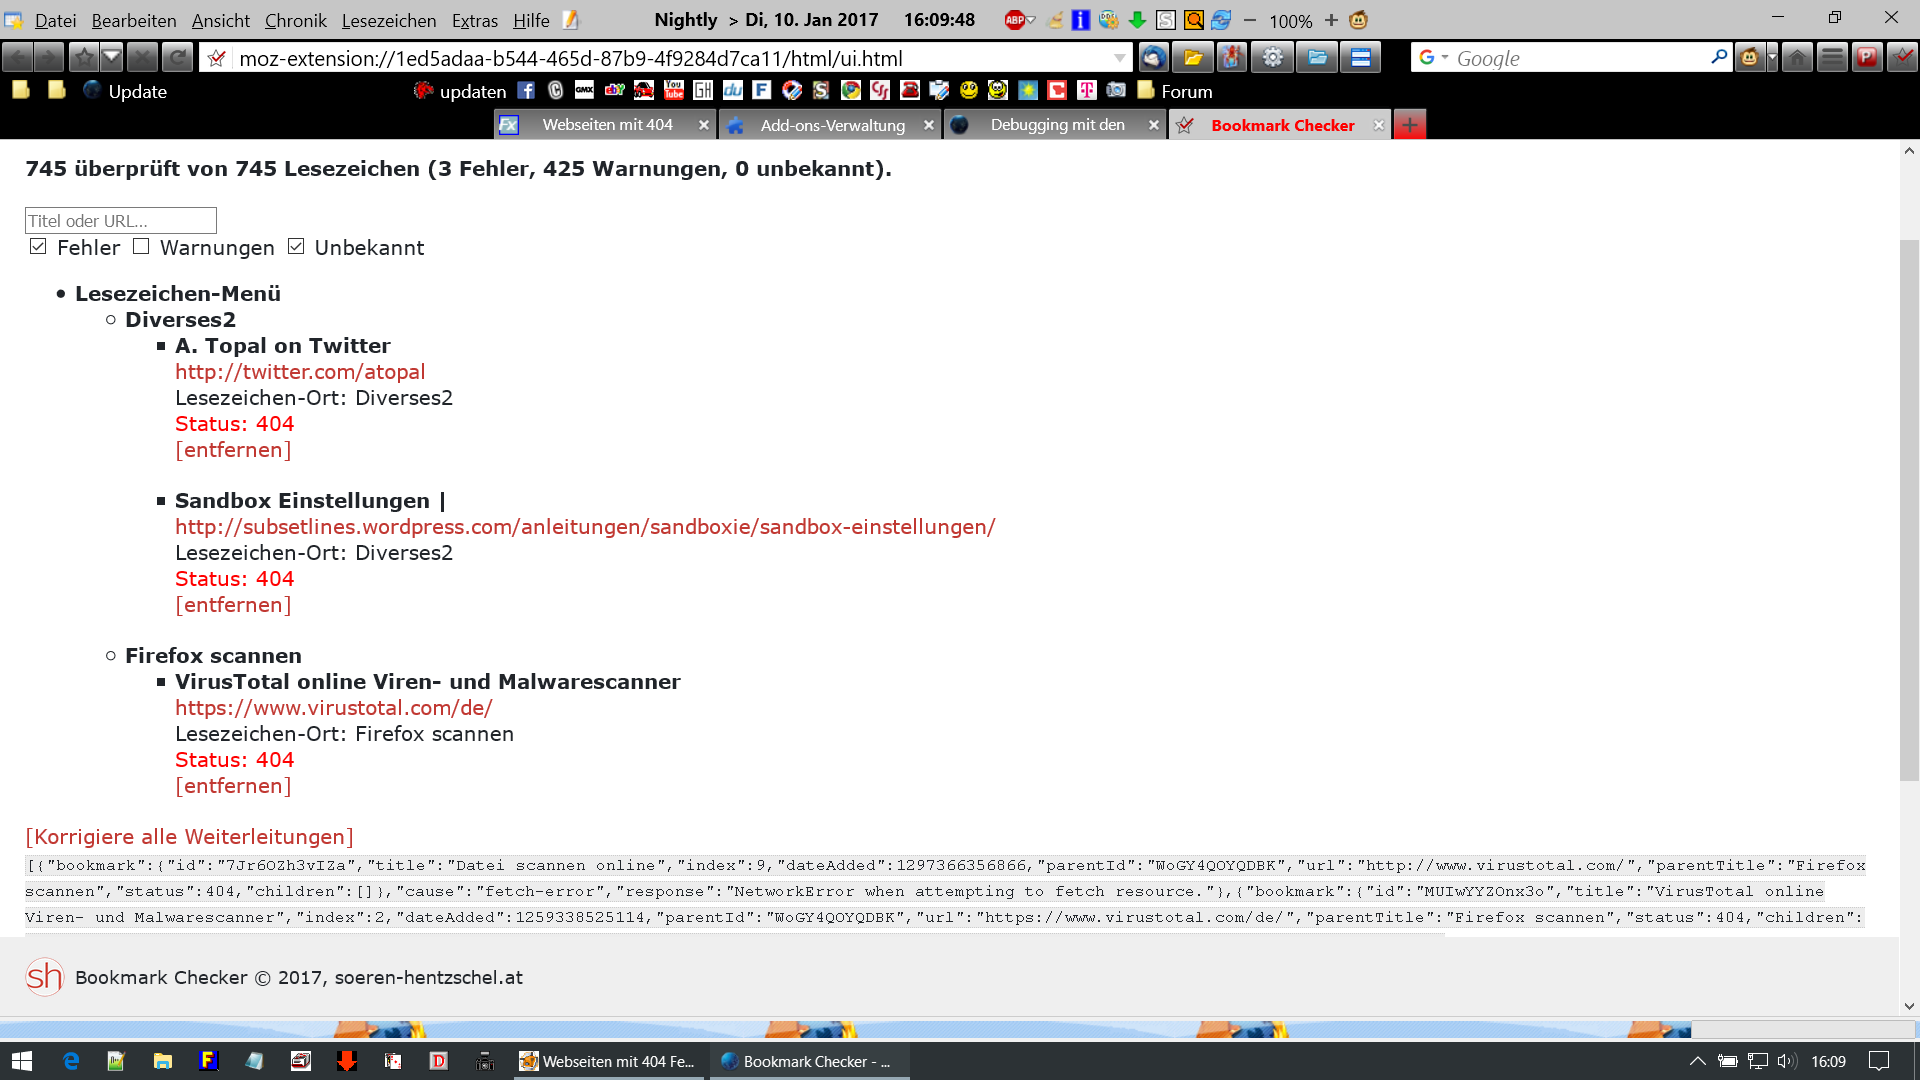
Task: Click the Bookmark Checker star toolbar icon
Action: click(1902, 58)
